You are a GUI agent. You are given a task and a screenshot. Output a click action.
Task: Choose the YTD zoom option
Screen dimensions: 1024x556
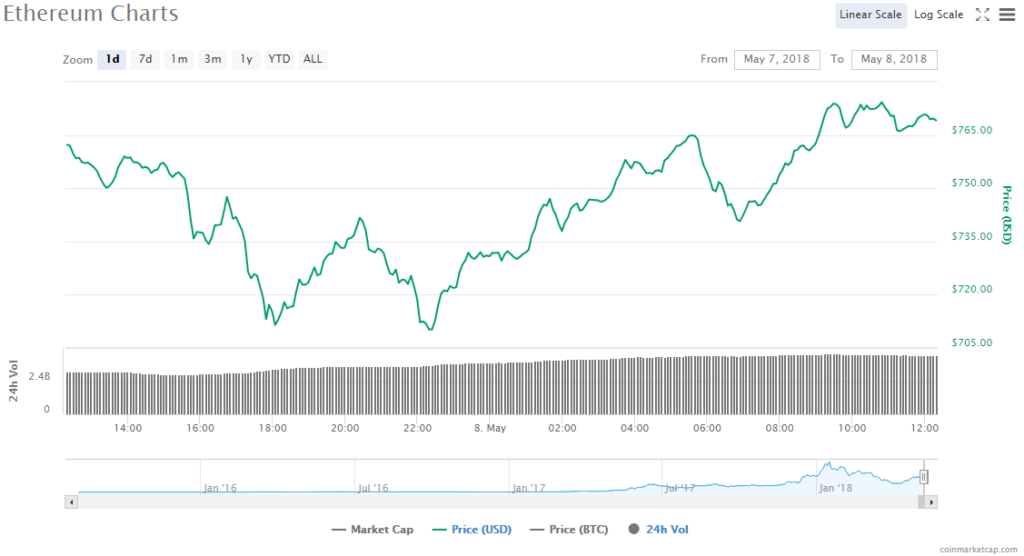pos(279,59)
